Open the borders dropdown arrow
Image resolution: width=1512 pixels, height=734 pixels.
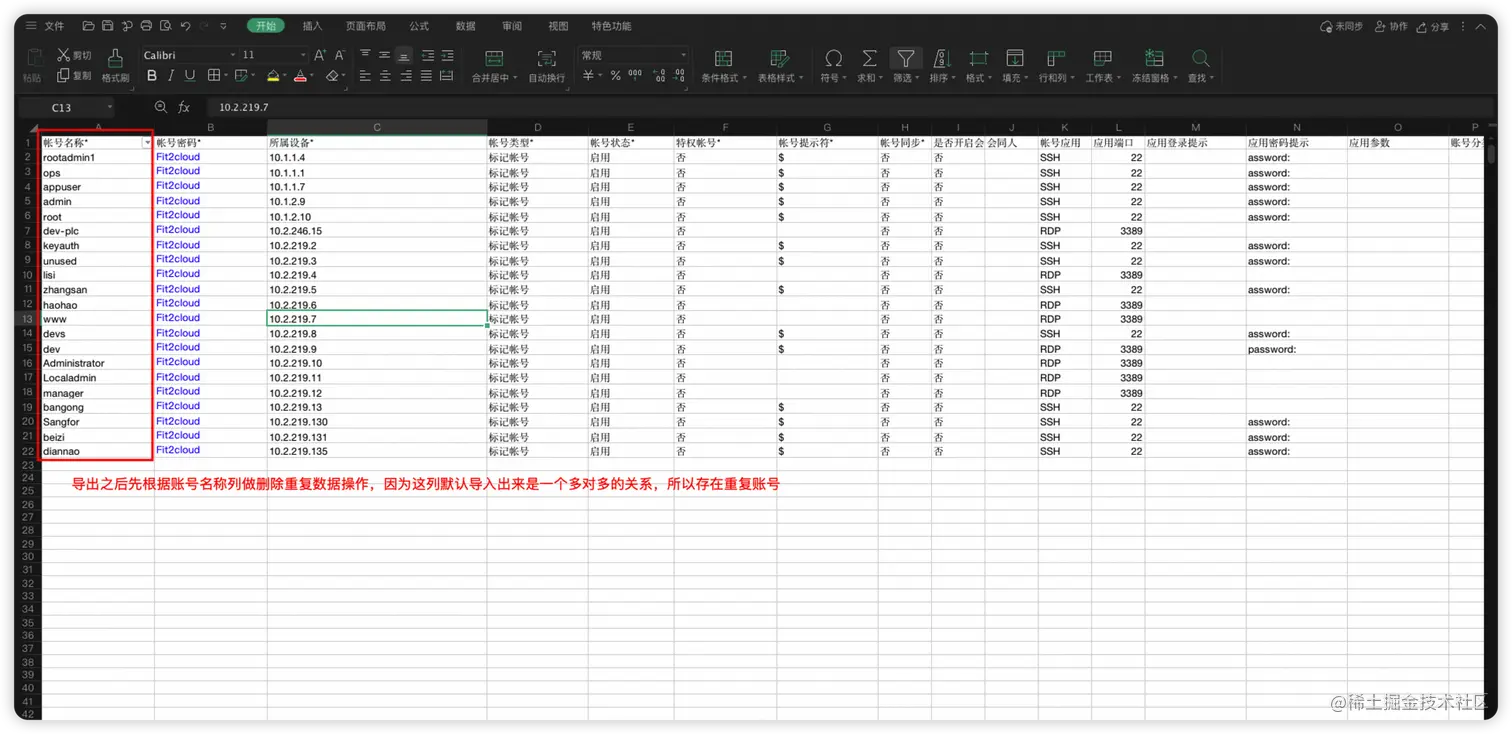226,76
